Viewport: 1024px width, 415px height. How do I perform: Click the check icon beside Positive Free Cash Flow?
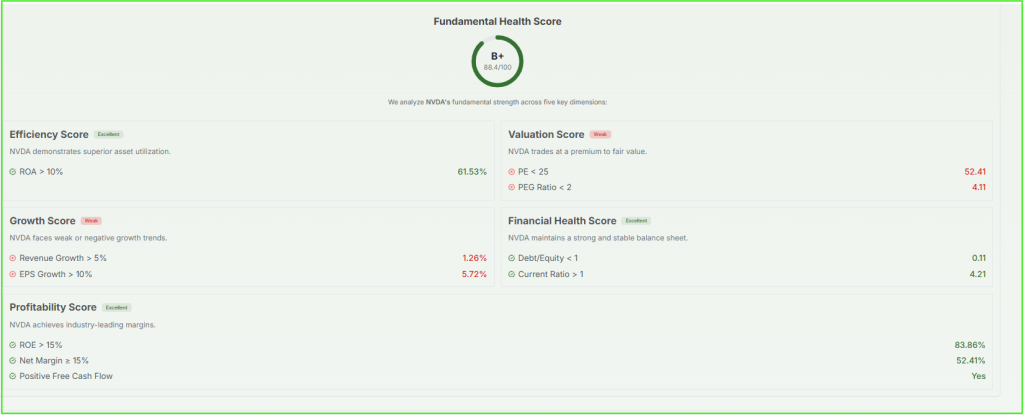pyautogui.click(x=13, y=376)
